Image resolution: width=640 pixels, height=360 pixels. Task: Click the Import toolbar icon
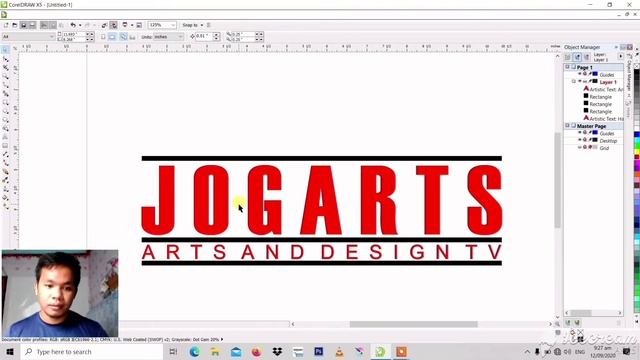coord(104,25)
